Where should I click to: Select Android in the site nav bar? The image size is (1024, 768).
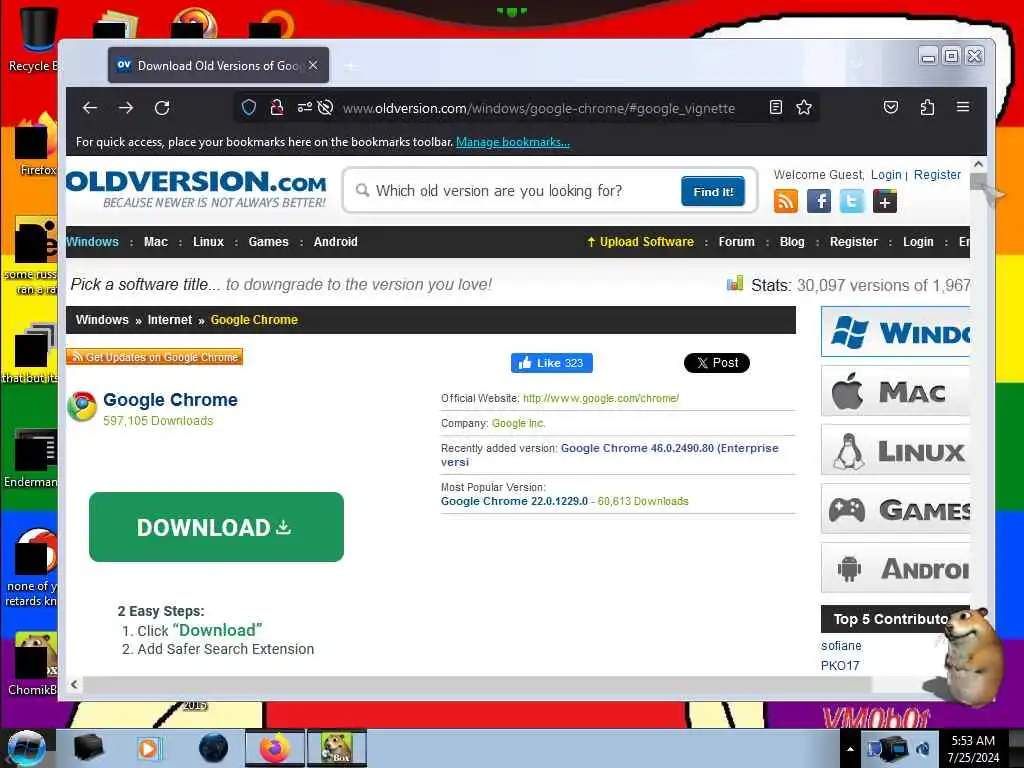pyautogui.click(x=336, y=242)
